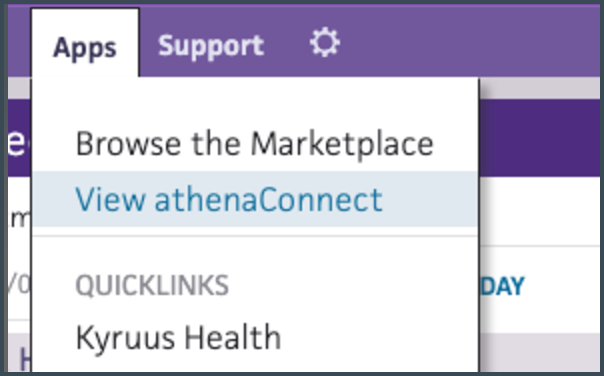Open the settings gear icon
The image size is (604, 376).
click(325, 42)
